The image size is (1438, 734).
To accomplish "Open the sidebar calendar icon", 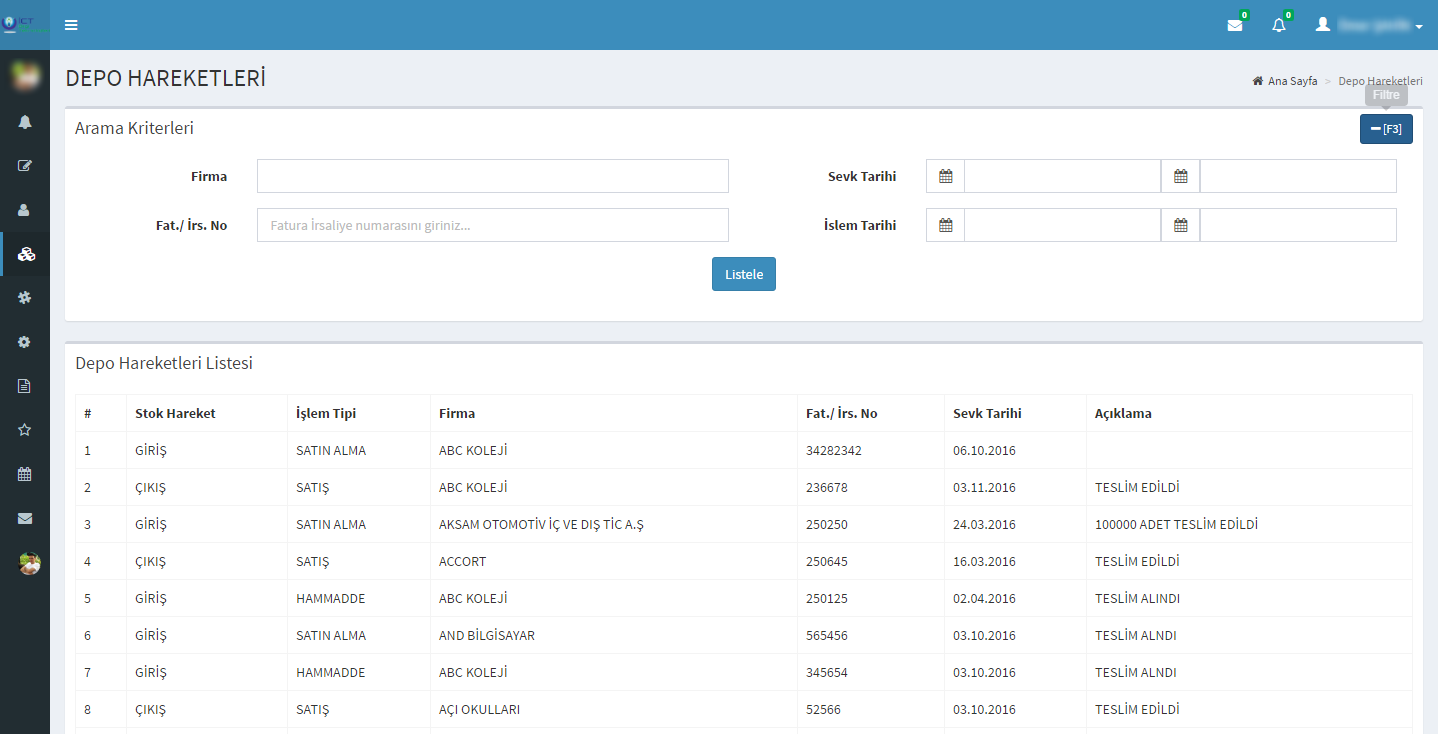I will pyautogui.click(x=25, y=474).
